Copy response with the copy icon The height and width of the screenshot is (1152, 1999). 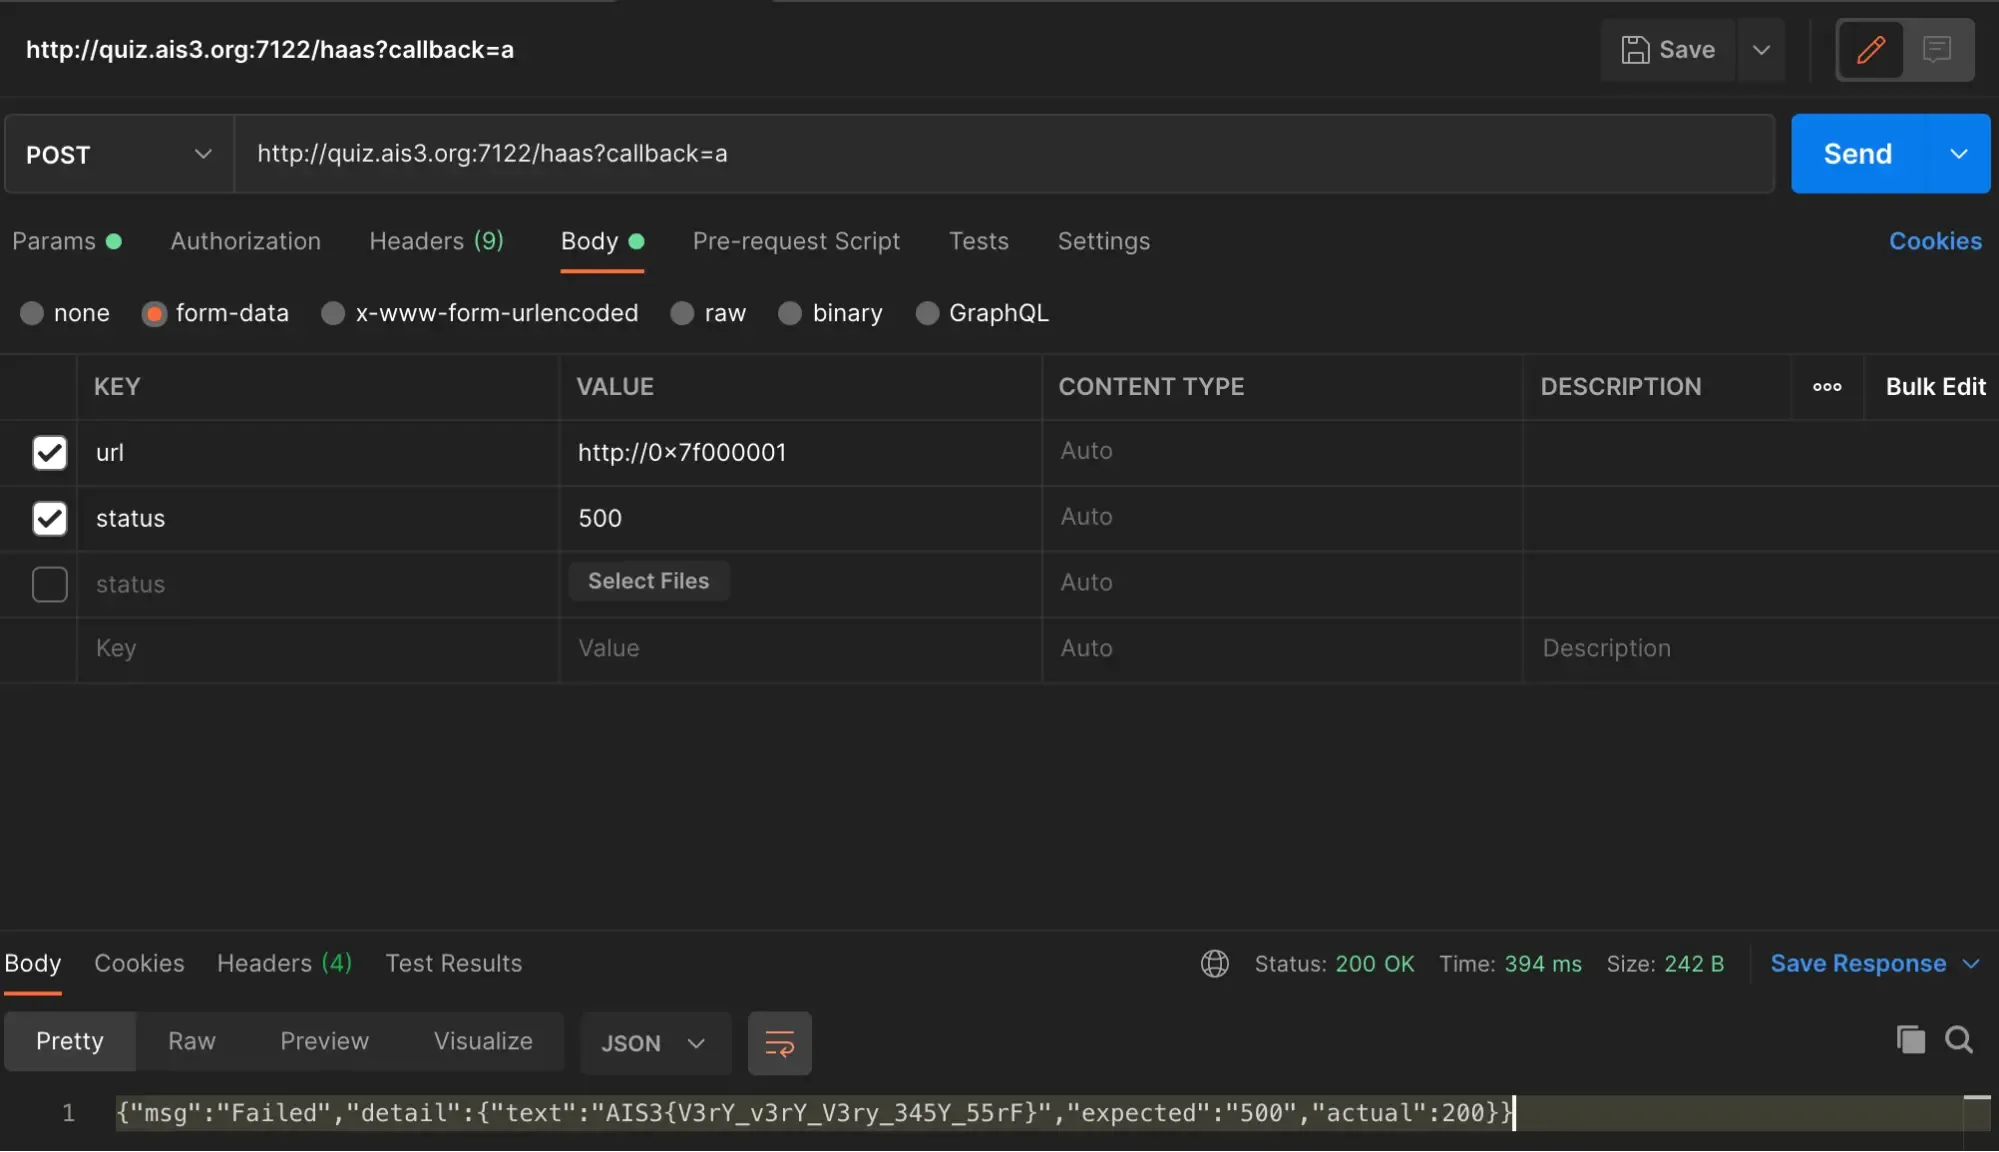point(1910,1040)
